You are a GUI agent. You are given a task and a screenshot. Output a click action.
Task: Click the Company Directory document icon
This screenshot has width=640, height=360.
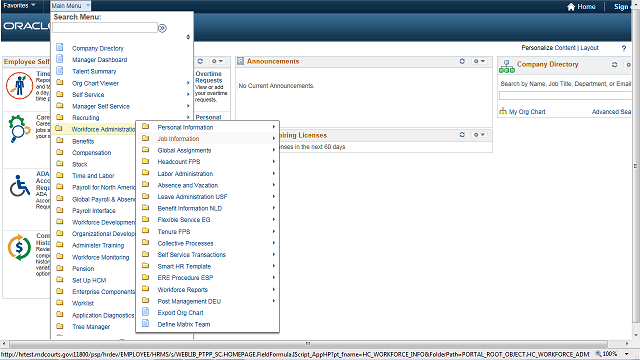pos(60,47)
